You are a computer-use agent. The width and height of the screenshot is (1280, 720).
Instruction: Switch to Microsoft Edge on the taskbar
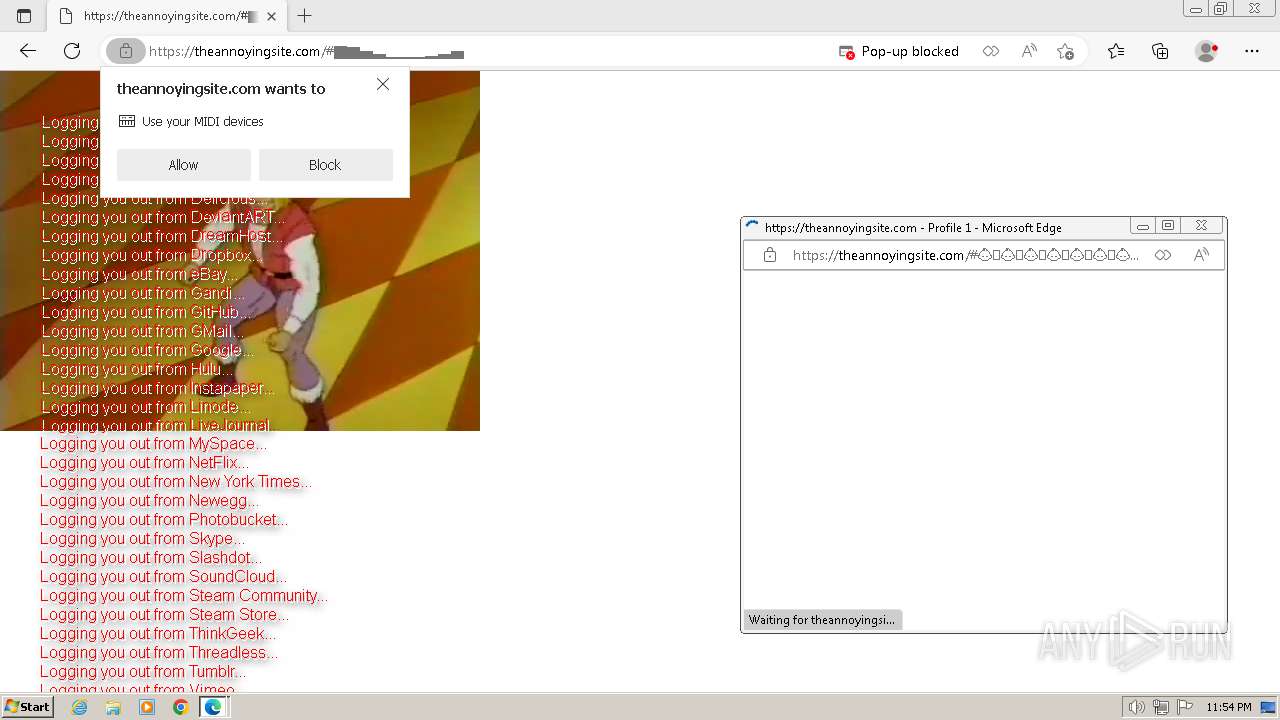(213, 707)
